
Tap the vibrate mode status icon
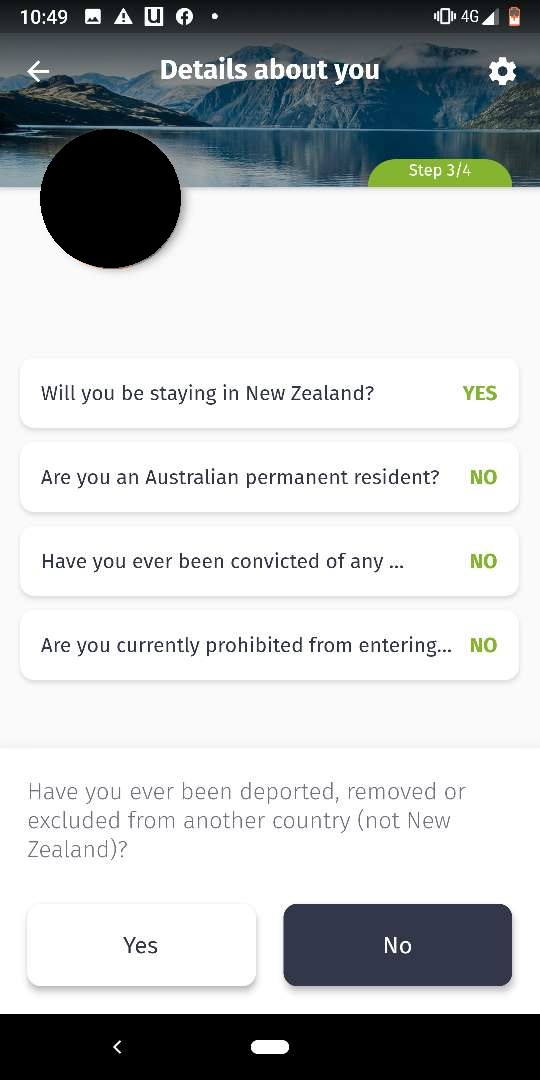[445, 17]
